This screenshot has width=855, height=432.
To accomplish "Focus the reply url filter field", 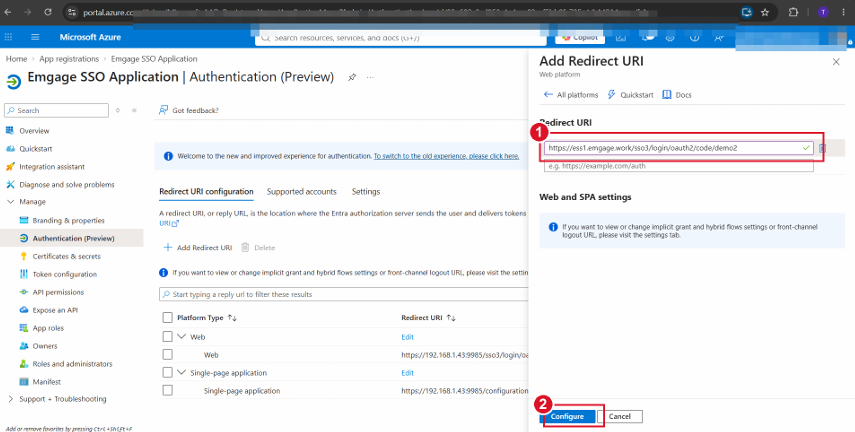I will coord(344,295).
